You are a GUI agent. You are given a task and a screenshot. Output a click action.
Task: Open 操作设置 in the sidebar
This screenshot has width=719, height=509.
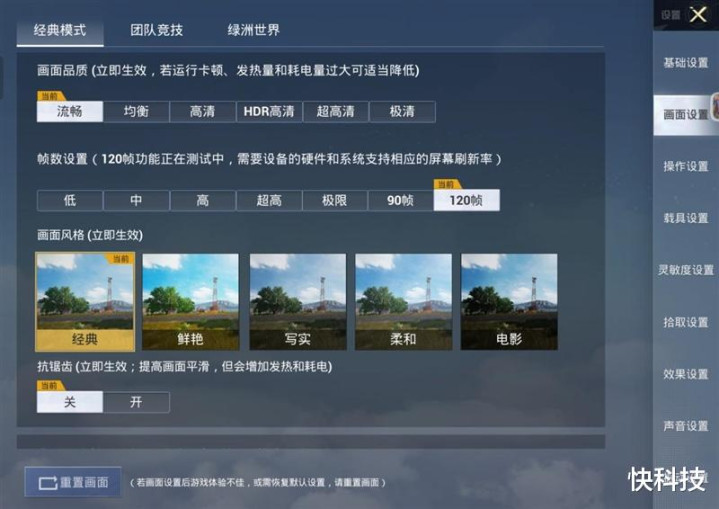(686, 166)
